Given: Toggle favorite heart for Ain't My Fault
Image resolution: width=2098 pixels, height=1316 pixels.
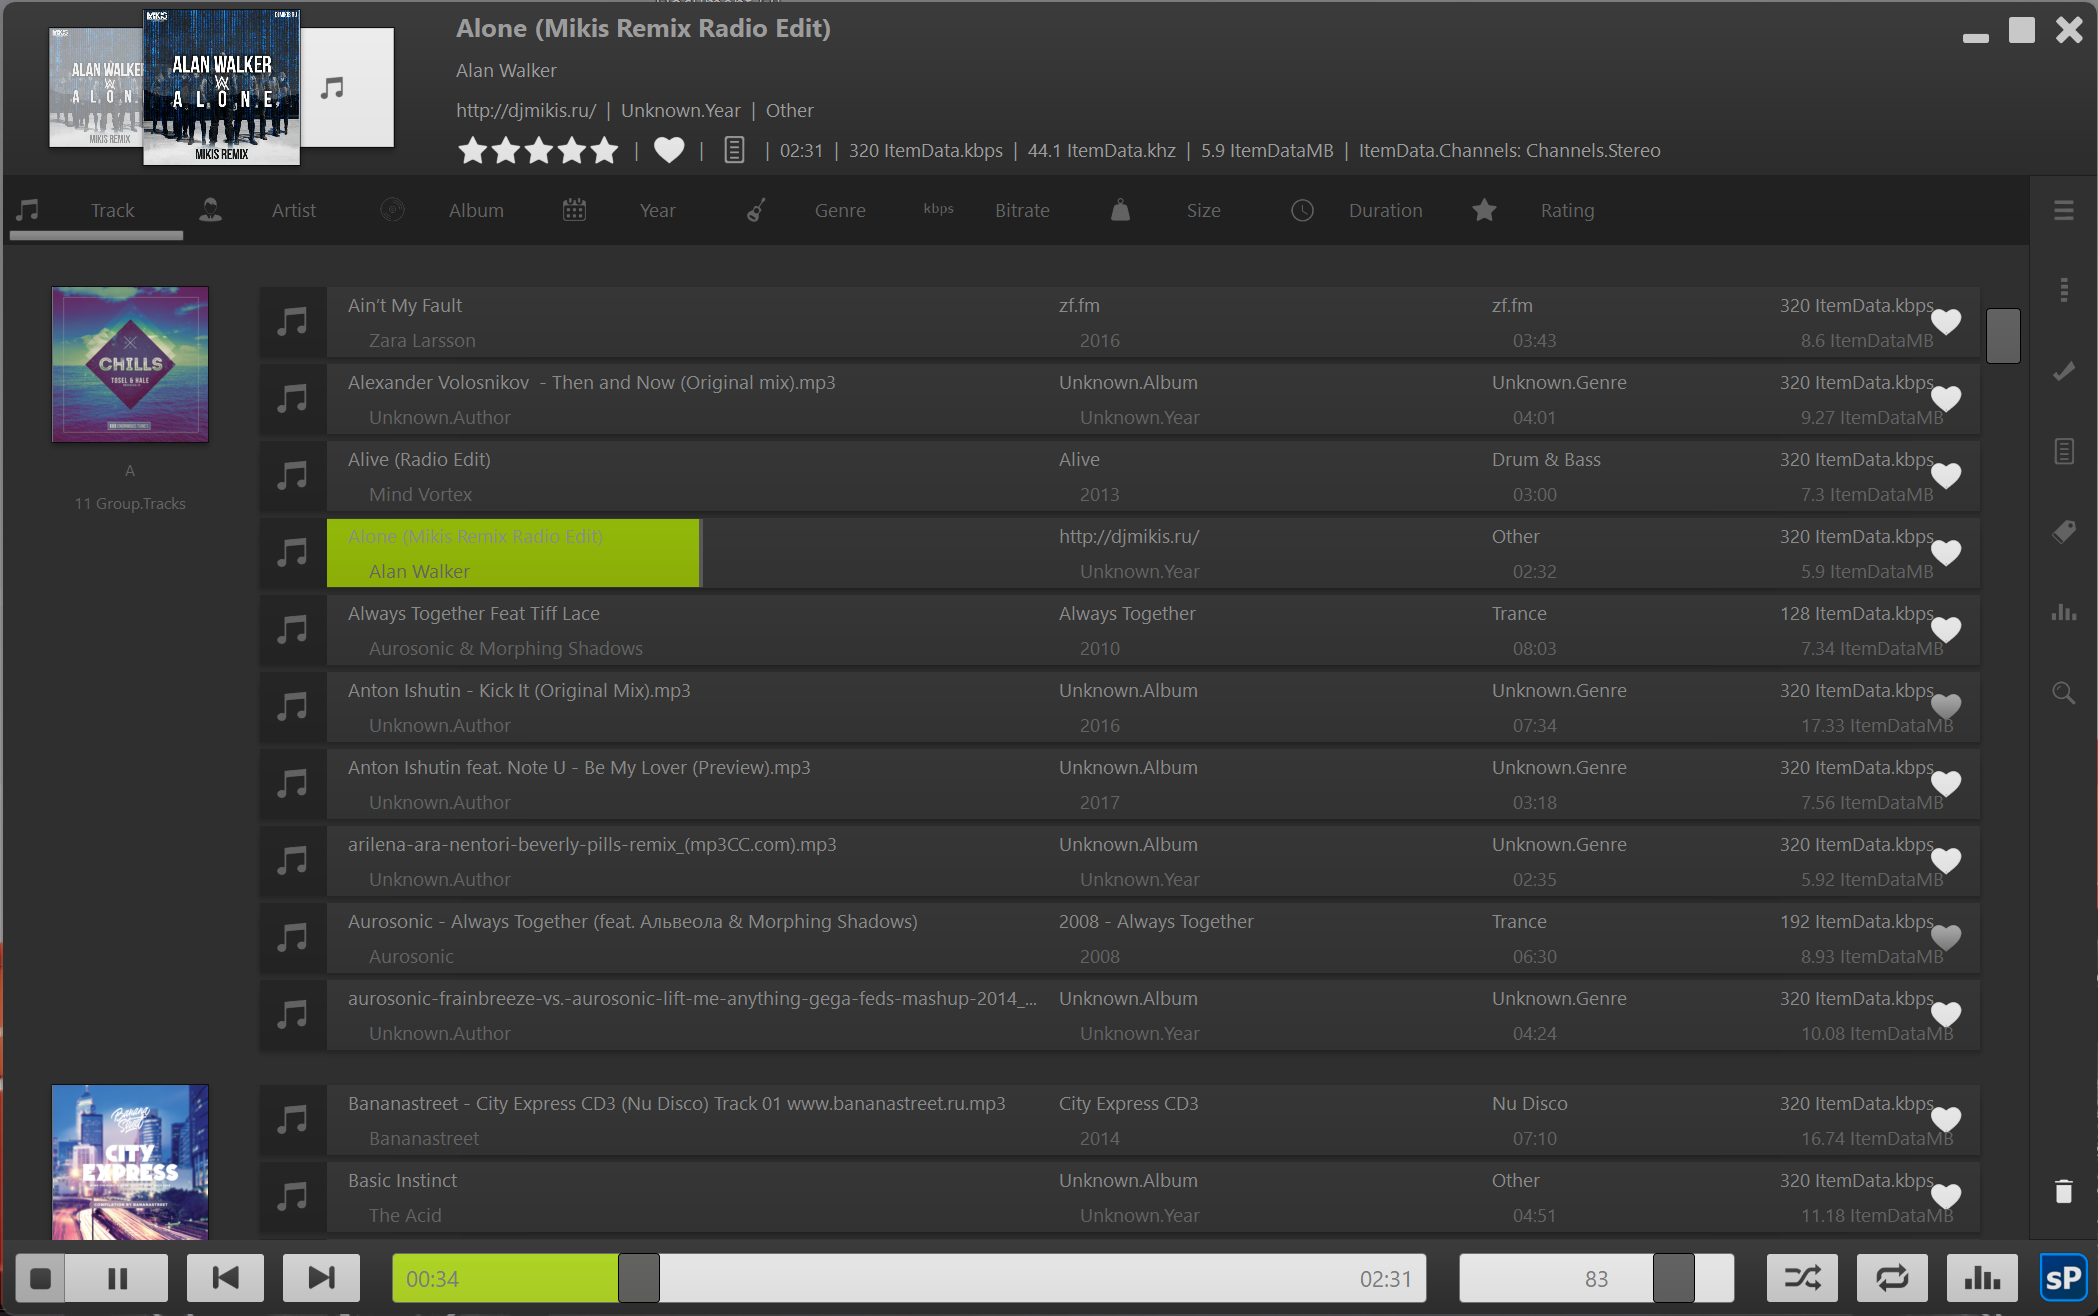Looking at the screenshot, I should click(x=1945, y=322).
